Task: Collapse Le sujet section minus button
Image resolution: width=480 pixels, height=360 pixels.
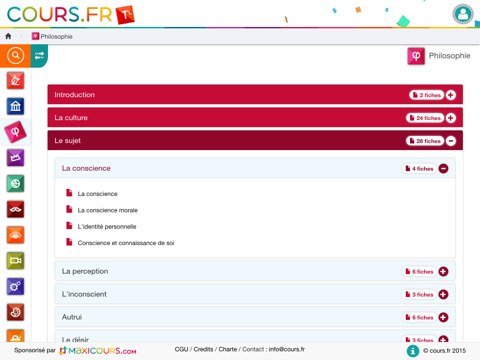Action: tap(451, 141)
